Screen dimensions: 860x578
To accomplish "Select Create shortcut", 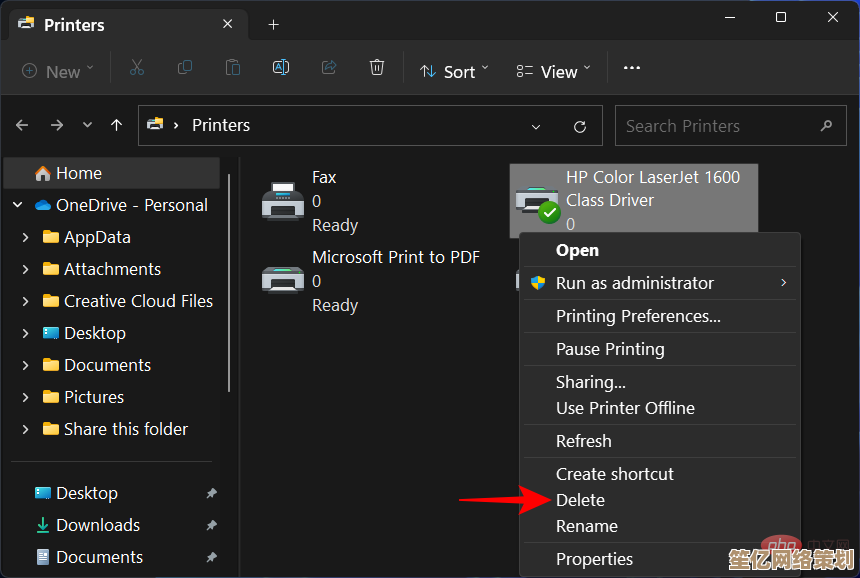I will [660, 474].
